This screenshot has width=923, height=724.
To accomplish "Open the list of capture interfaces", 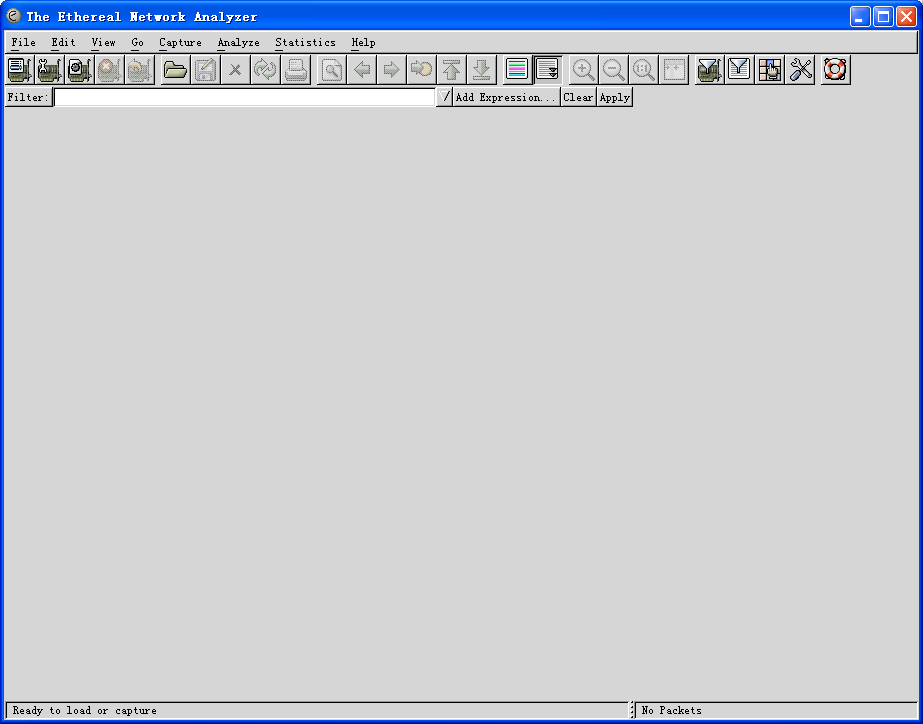I will coord(20,70).
